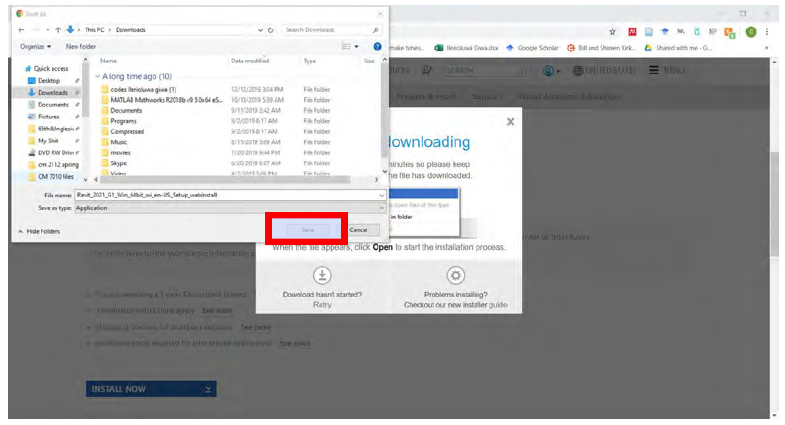Click the Refresh icon beside the address bar
Image resolution: width=785 pixels, height=425 pixels.
coord(271,30)
